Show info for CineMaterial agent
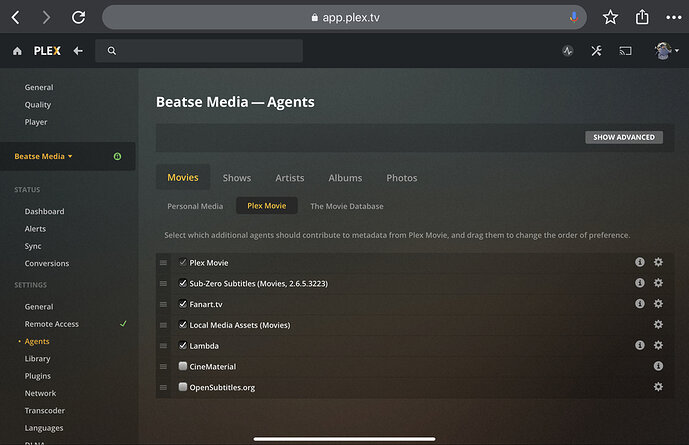This screenshot has width=689, height=445. tap(658, 366)
